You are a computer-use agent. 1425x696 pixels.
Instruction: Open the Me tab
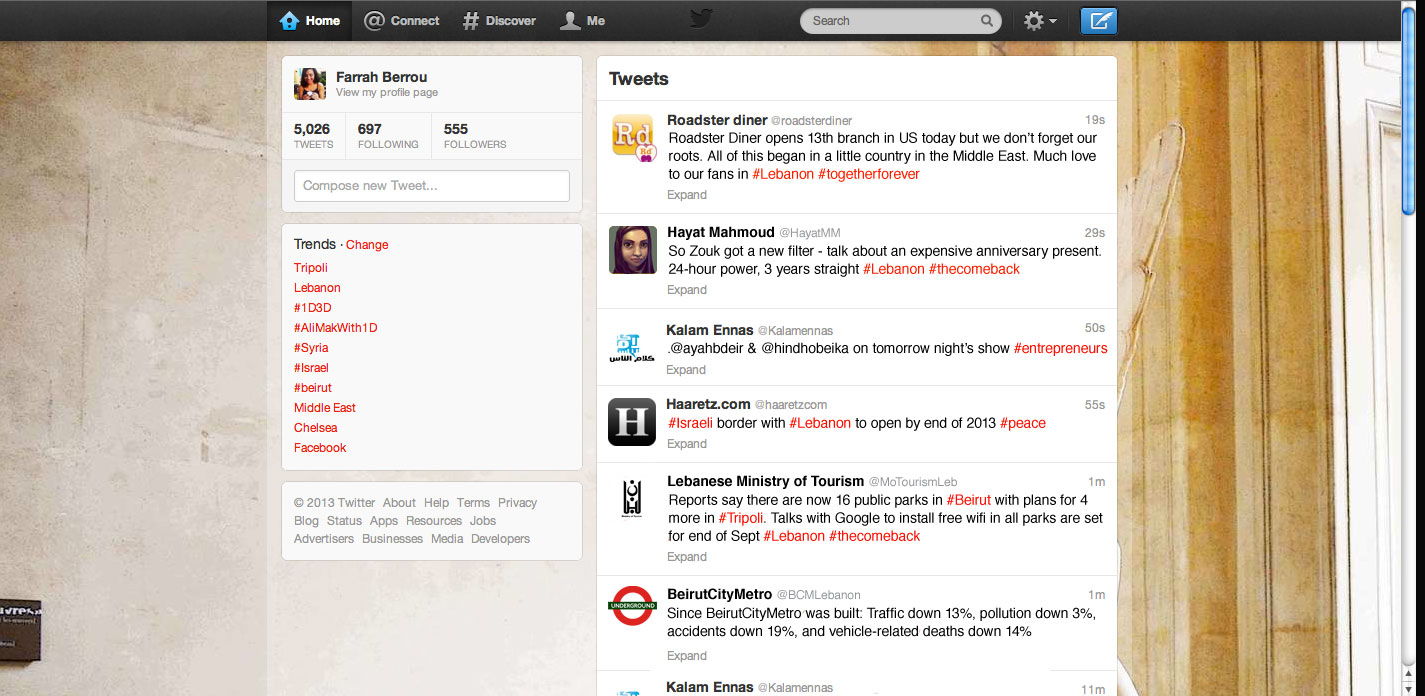583,21
